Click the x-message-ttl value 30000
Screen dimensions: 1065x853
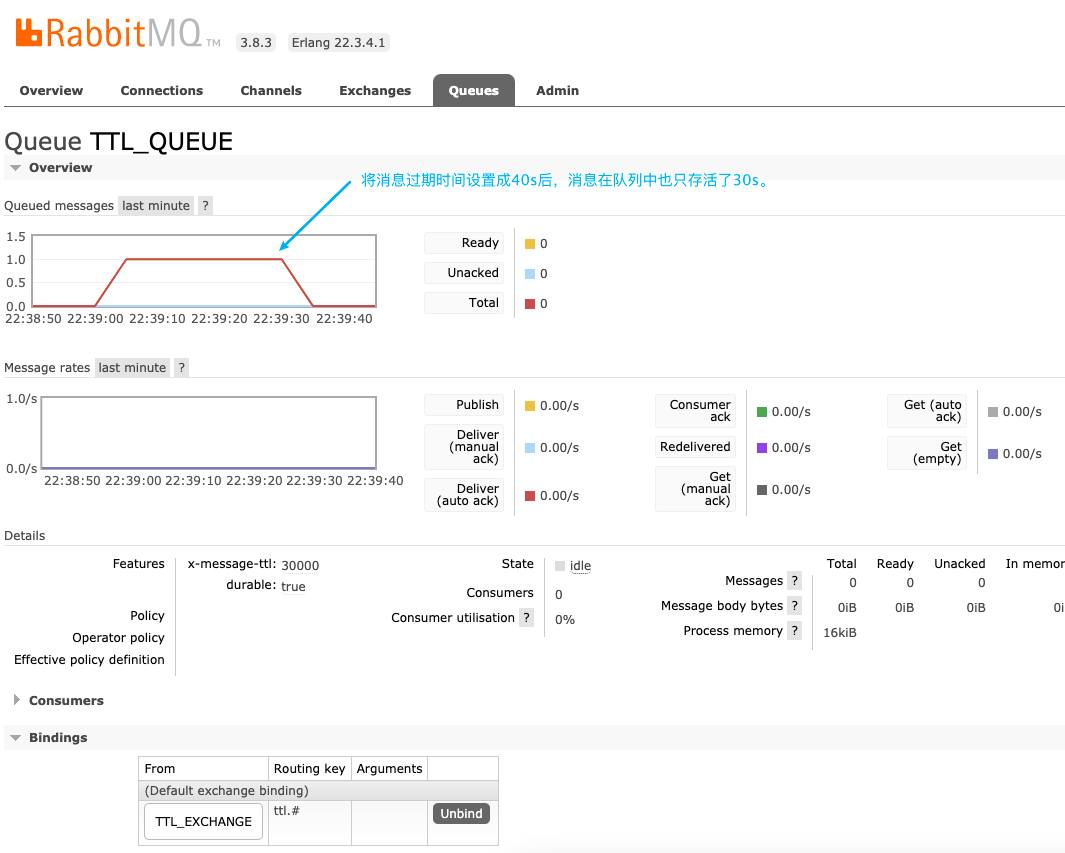(300, 566)
